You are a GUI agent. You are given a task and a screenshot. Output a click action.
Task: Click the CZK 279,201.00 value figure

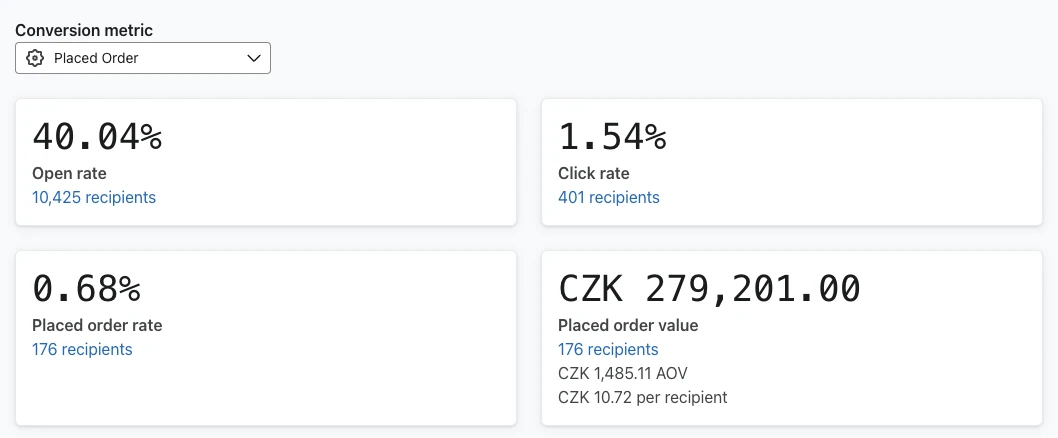coord(709,288)
